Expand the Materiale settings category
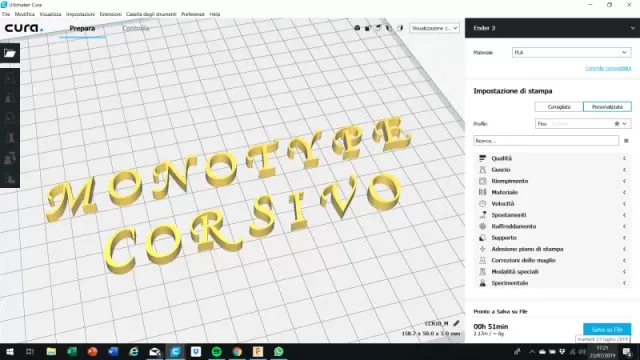The image size is (640, 360). 552,192
